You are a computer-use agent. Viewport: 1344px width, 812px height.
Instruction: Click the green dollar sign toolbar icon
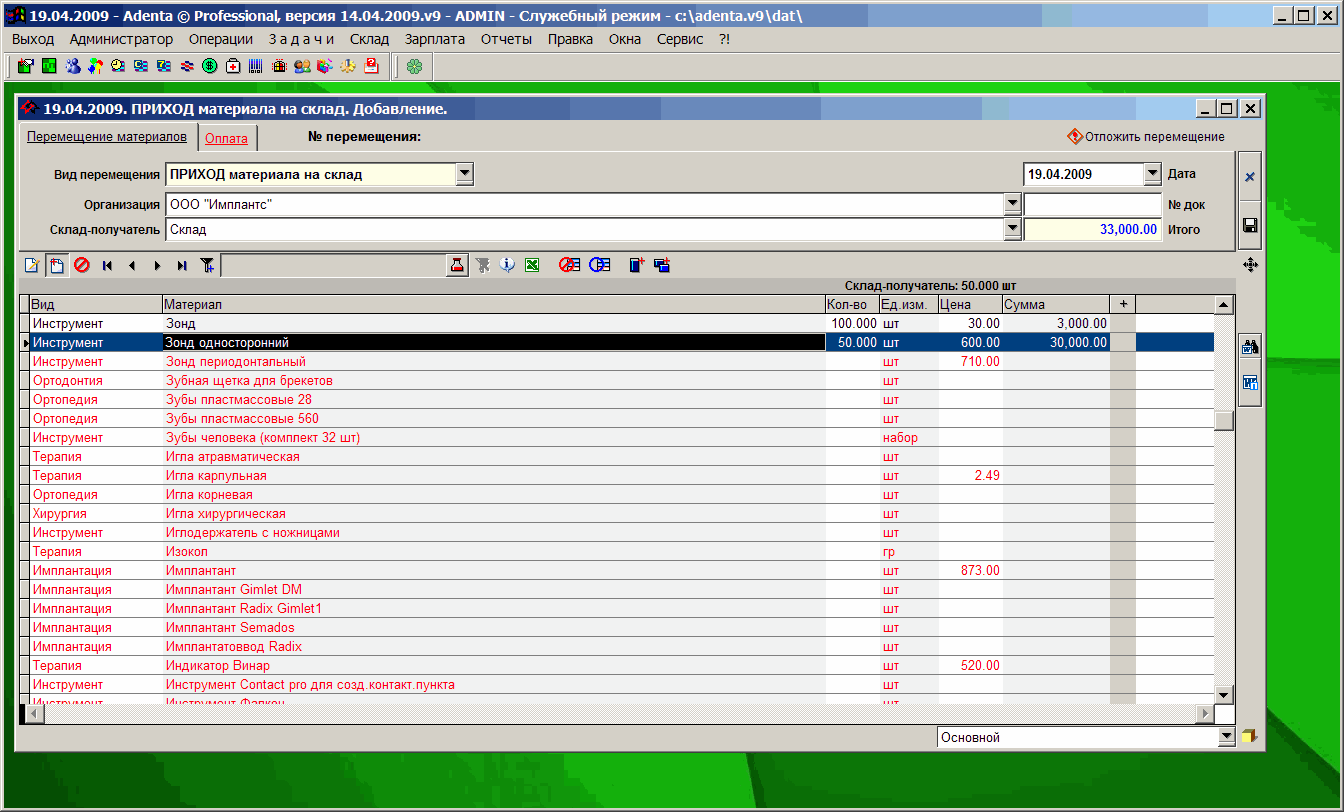point(209,67)
